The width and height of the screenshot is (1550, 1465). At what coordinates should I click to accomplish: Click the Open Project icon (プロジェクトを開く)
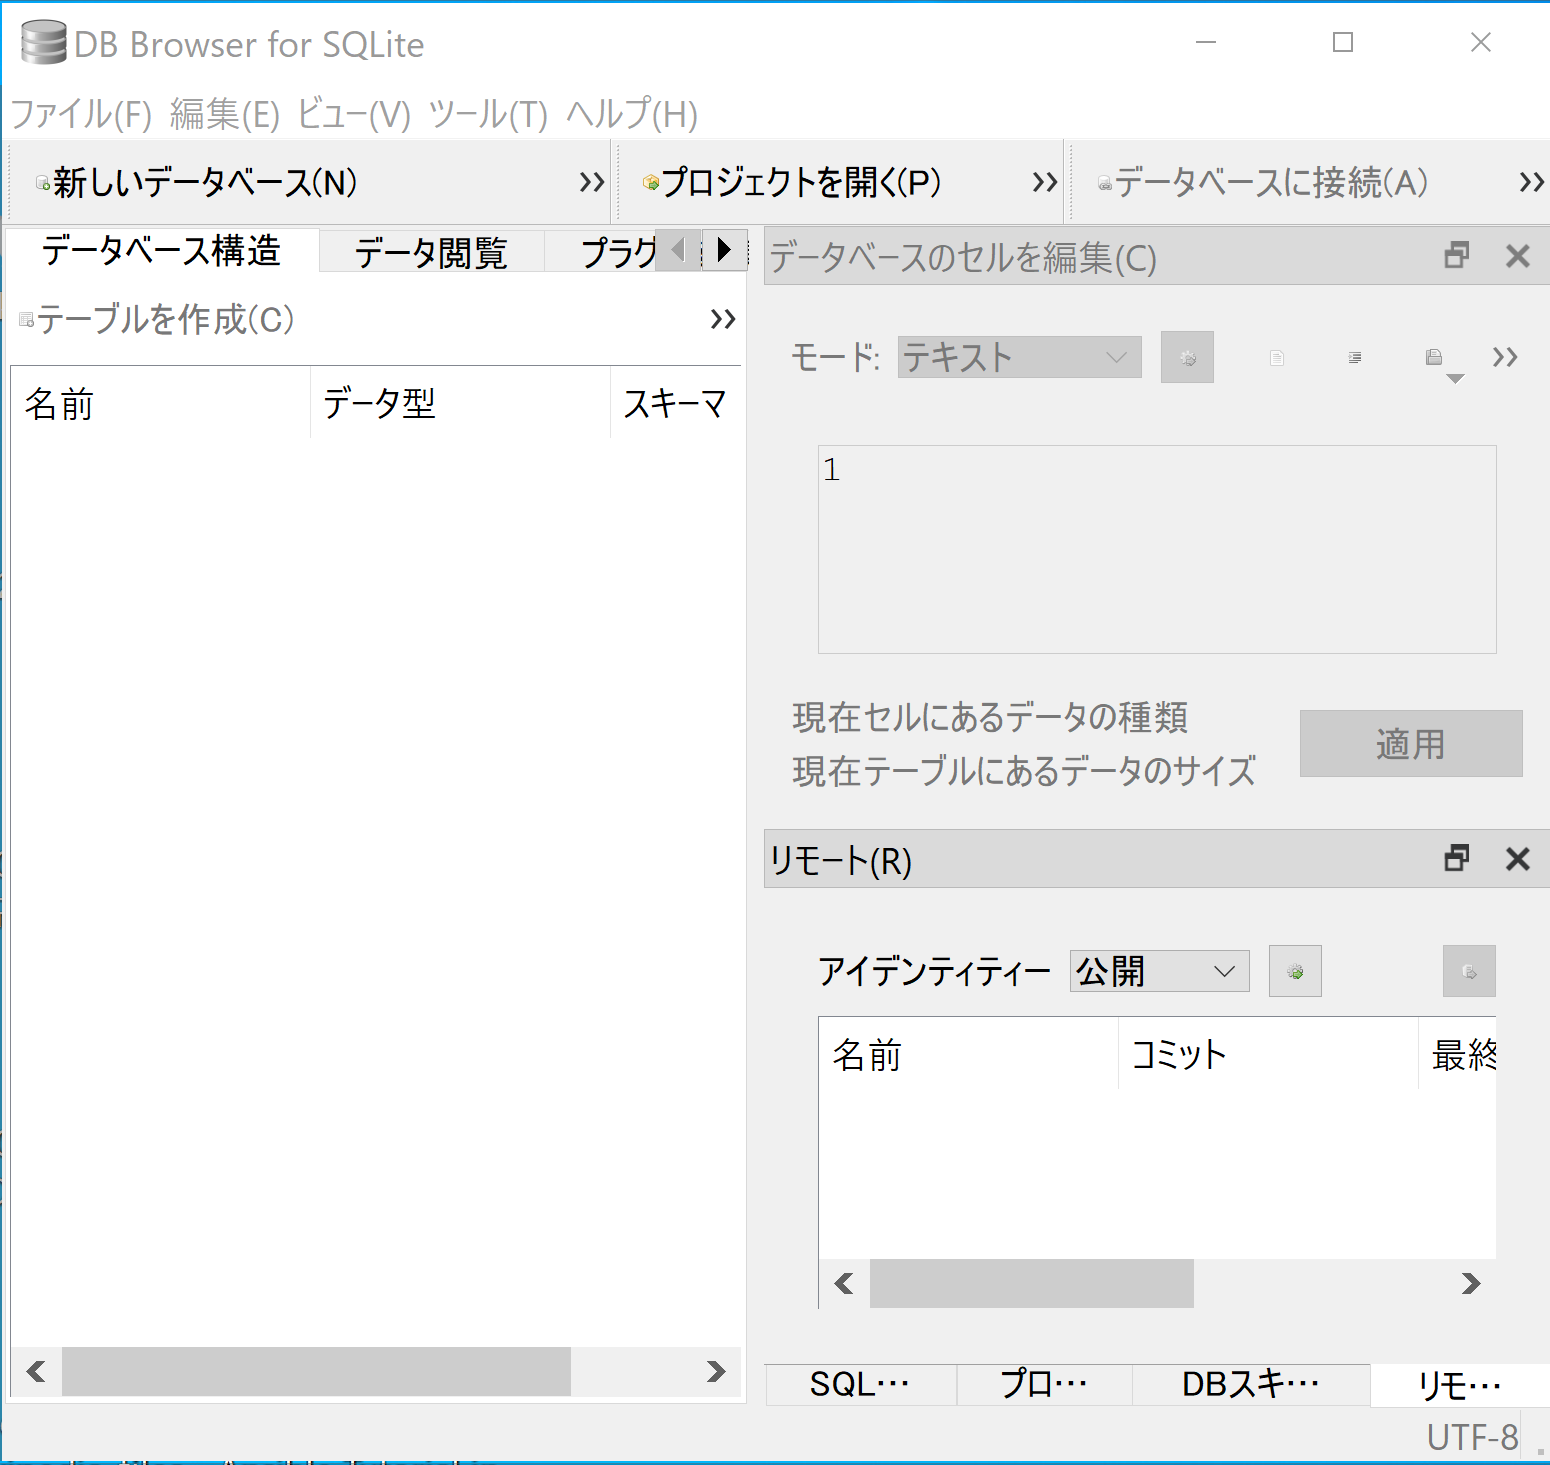pos(651,182)
